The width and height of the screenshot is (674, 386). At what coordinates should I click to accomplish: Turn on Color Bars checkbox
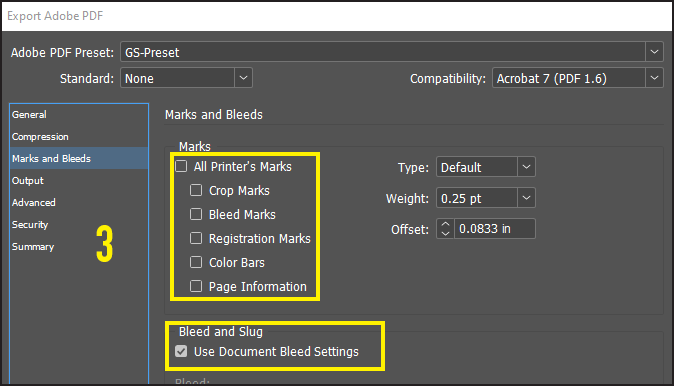[196, 262]
